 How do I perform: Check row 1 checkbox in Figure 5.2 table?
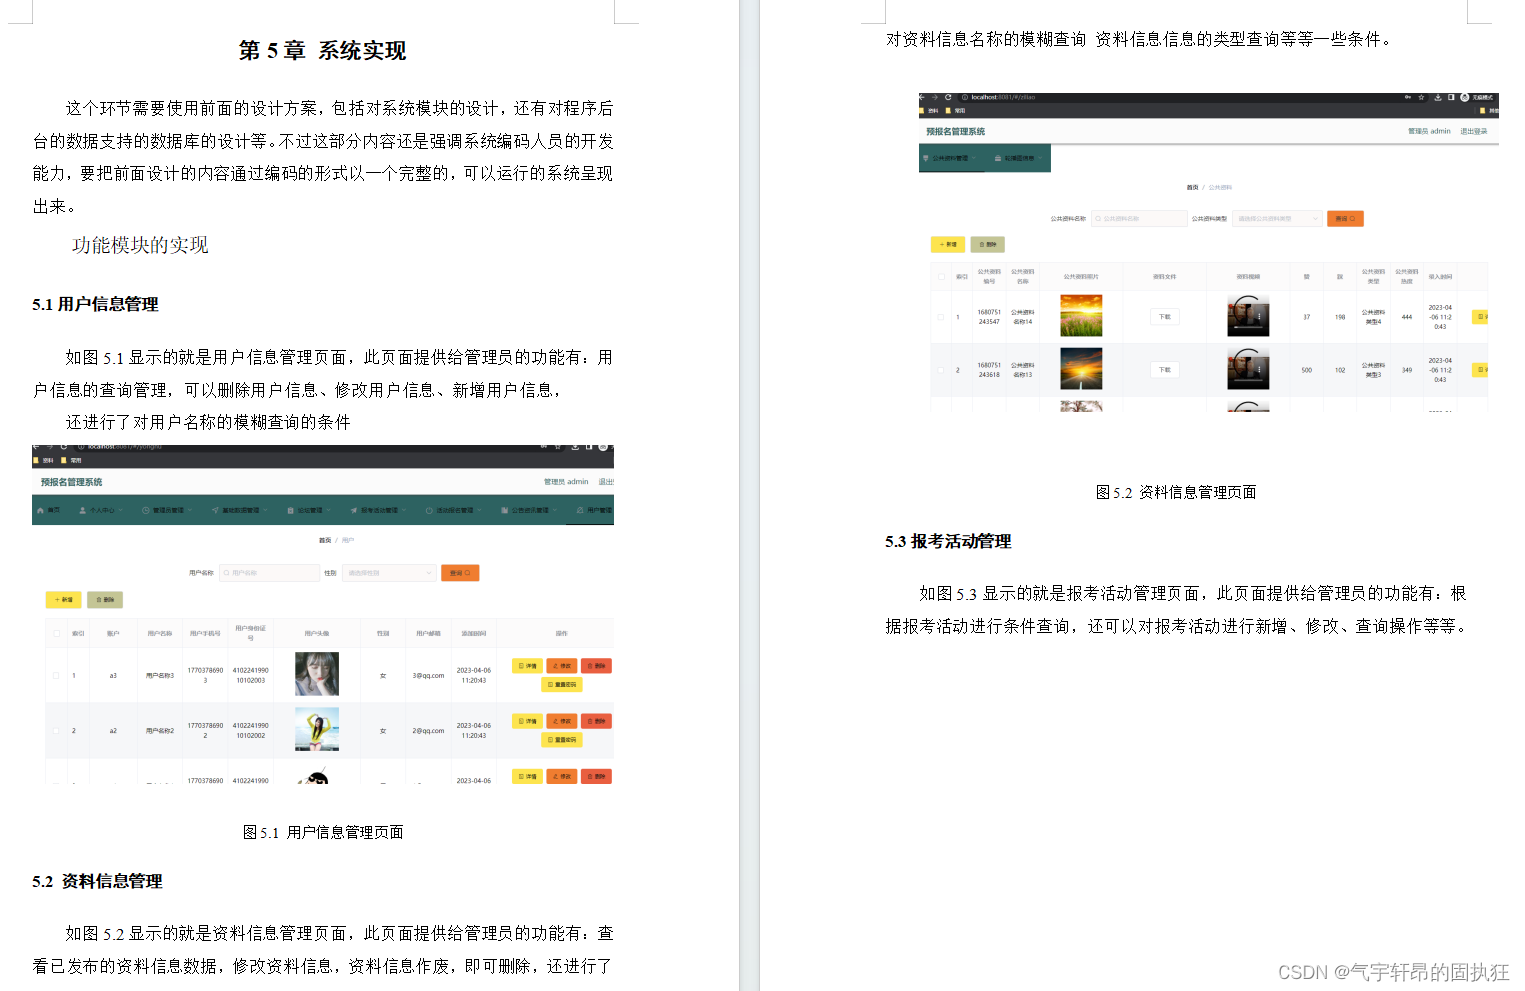pos(941,317)
